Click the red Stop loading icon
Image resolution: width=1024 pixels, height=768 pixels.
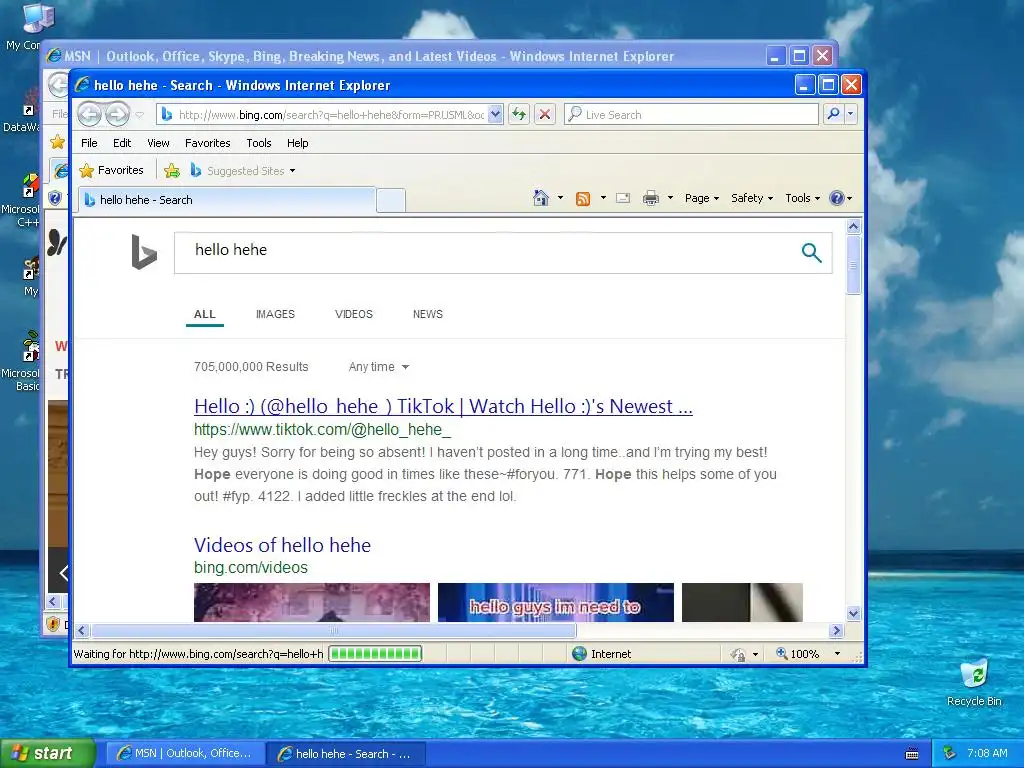544,114
